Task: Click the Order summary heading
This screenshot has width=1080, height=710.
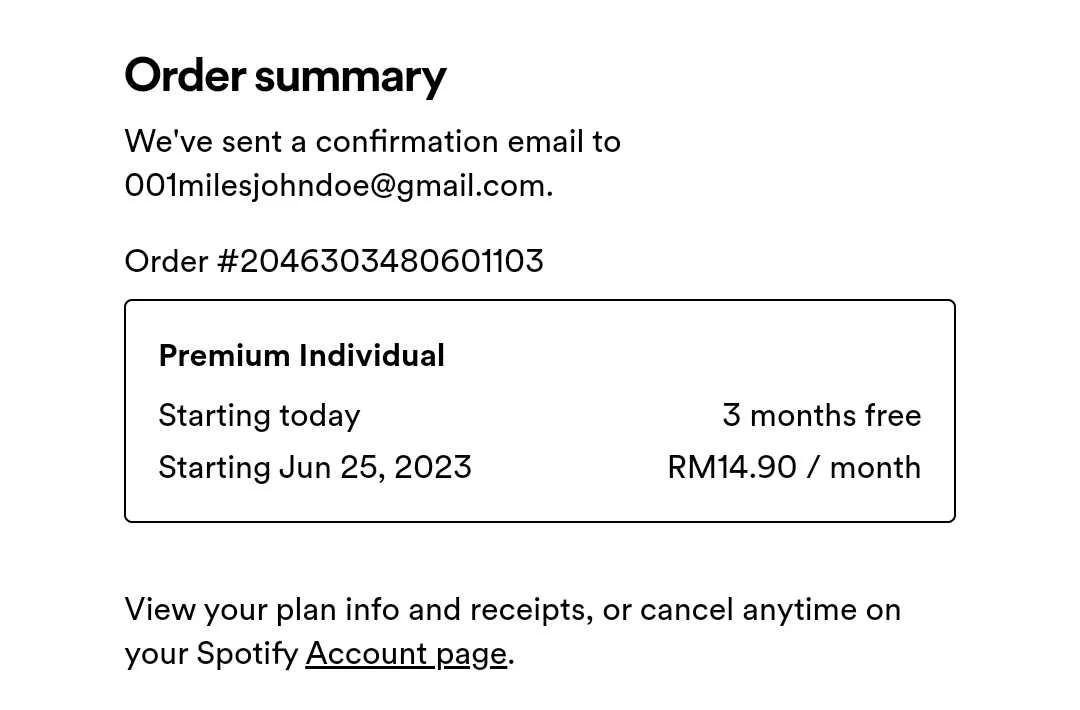Action: point(285,76)
